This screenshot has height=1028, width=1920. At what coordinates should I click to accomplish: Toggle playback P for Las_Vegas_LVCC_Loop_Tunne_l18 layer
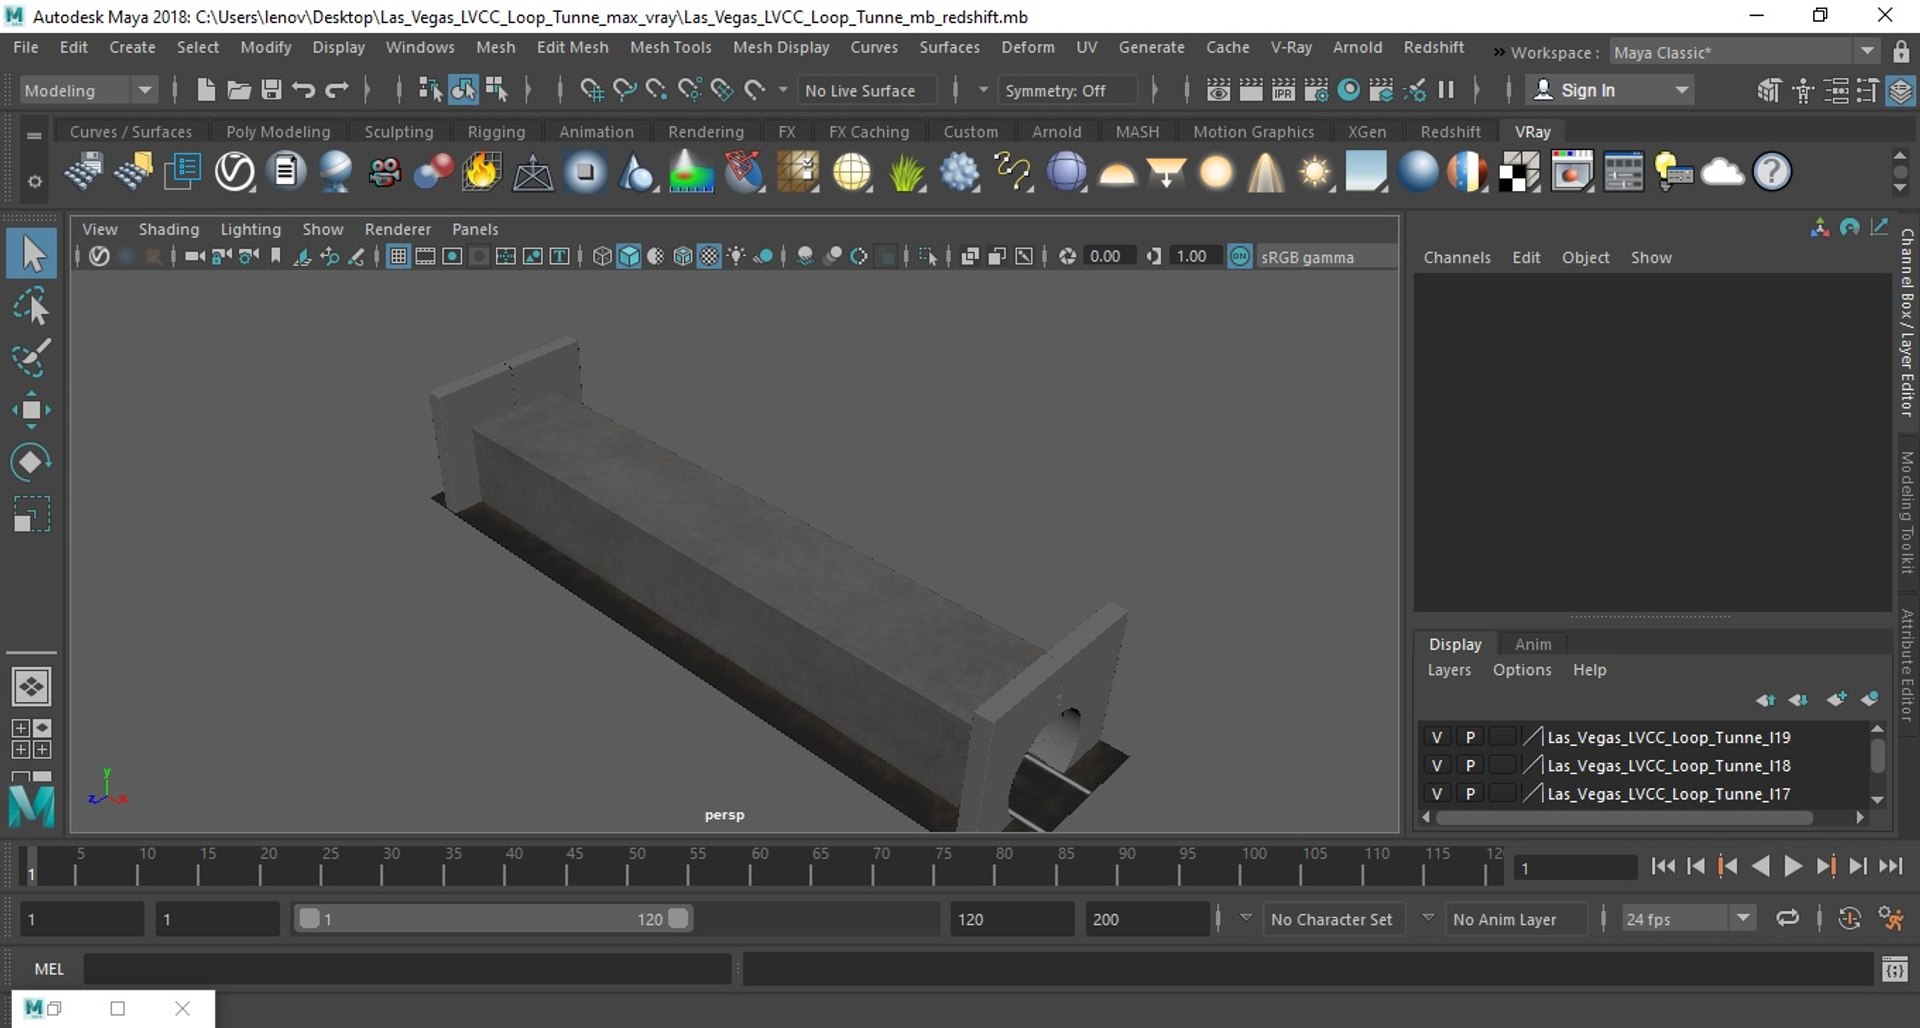click(x=1470, y=765)
